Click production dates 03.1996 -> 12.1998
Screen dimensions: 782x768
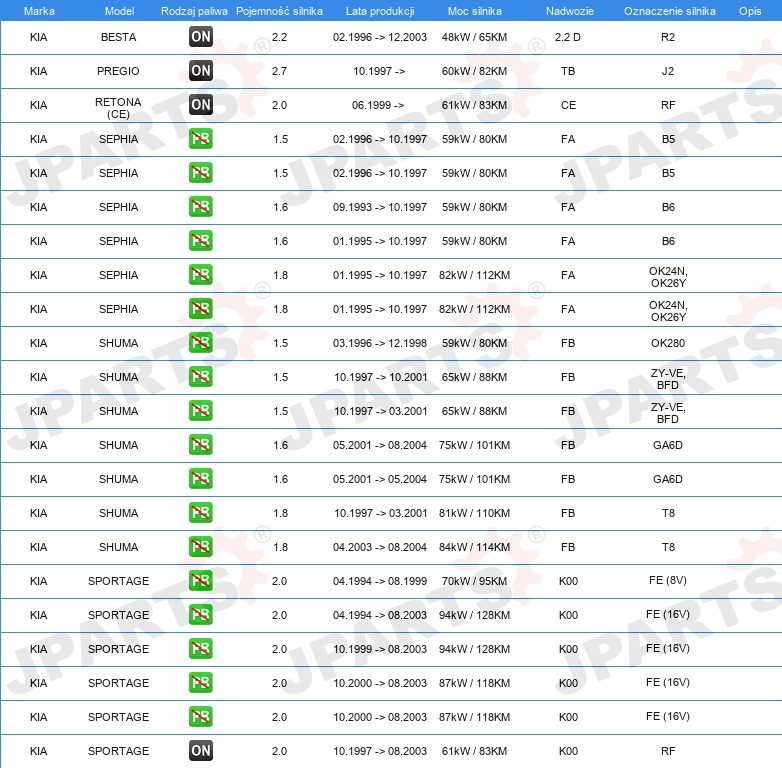[x=380, y=343]
